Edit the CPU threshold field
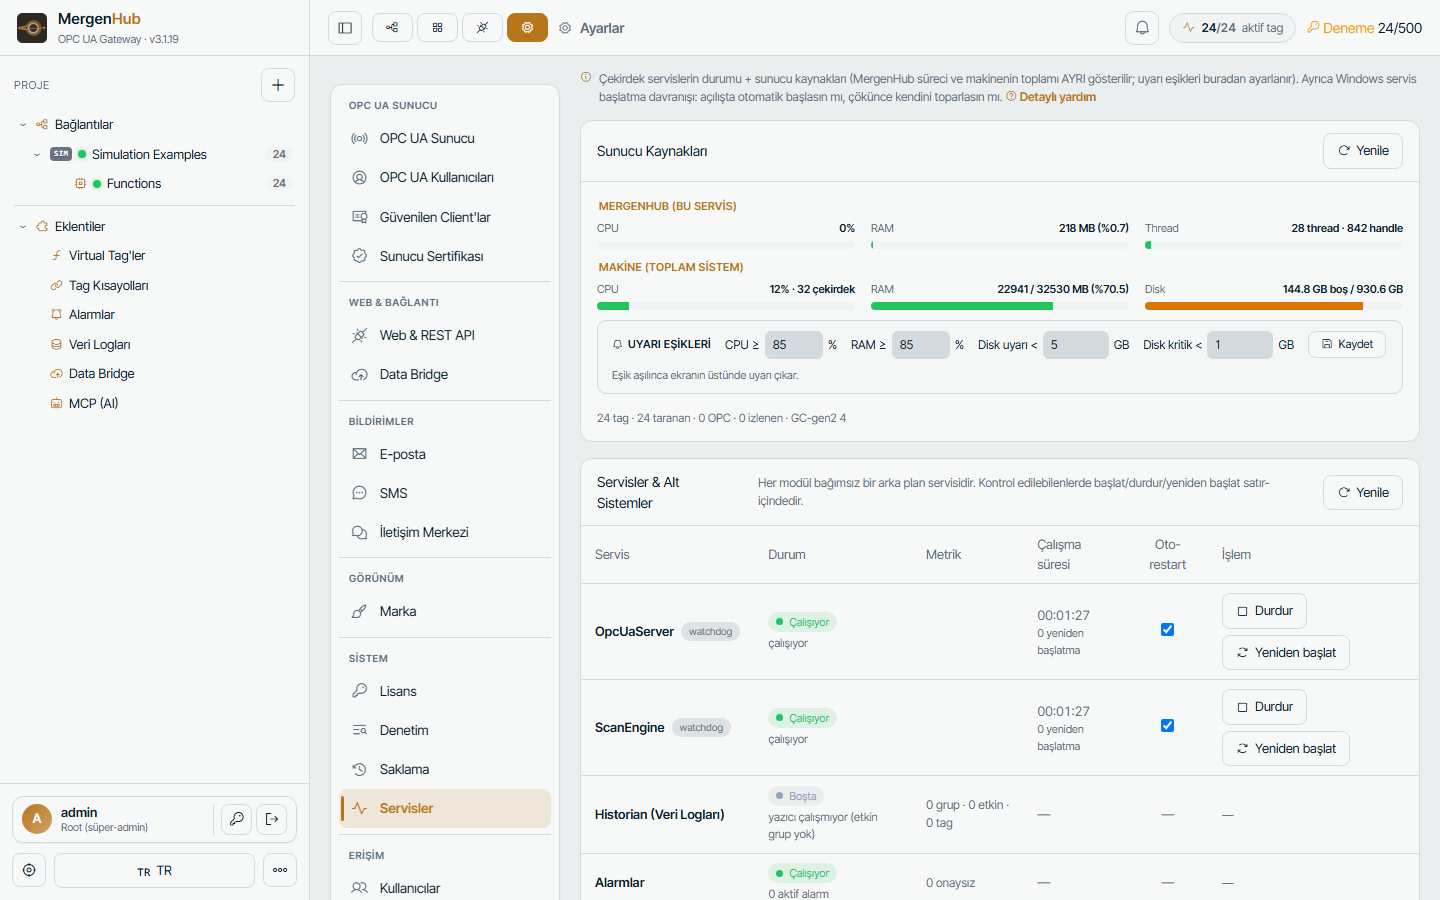Image resolution: width=1440 pixels, height=900 pixels. [793, 345]
